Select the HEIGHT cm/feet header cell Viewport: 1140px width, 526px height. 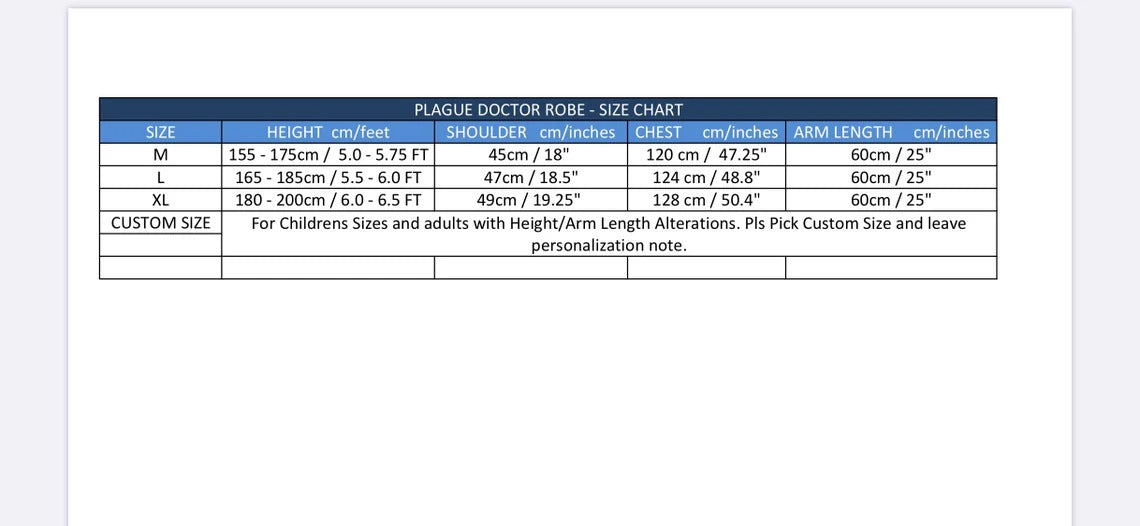pyautogui.click(x=328, y=132)
